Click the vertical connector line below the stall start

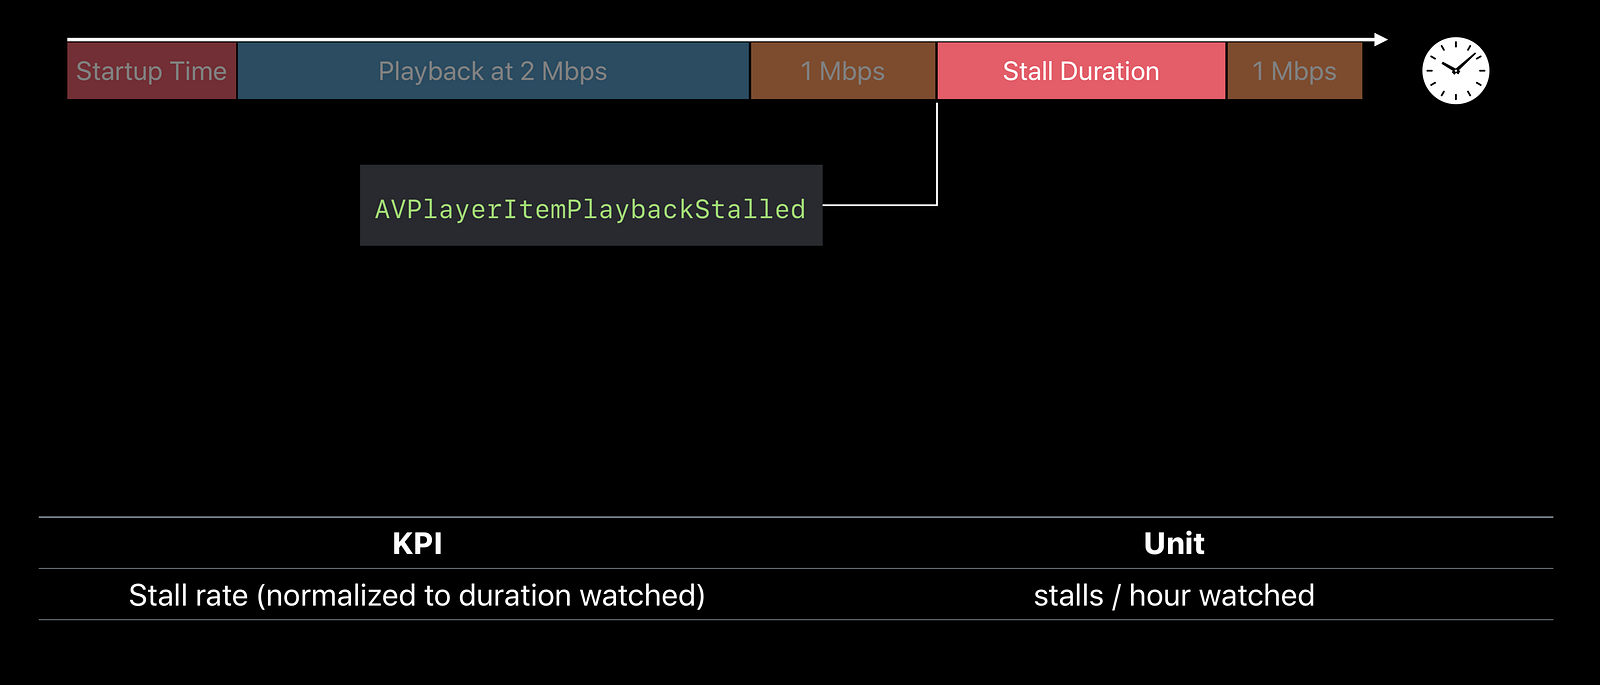coord(937,150)
